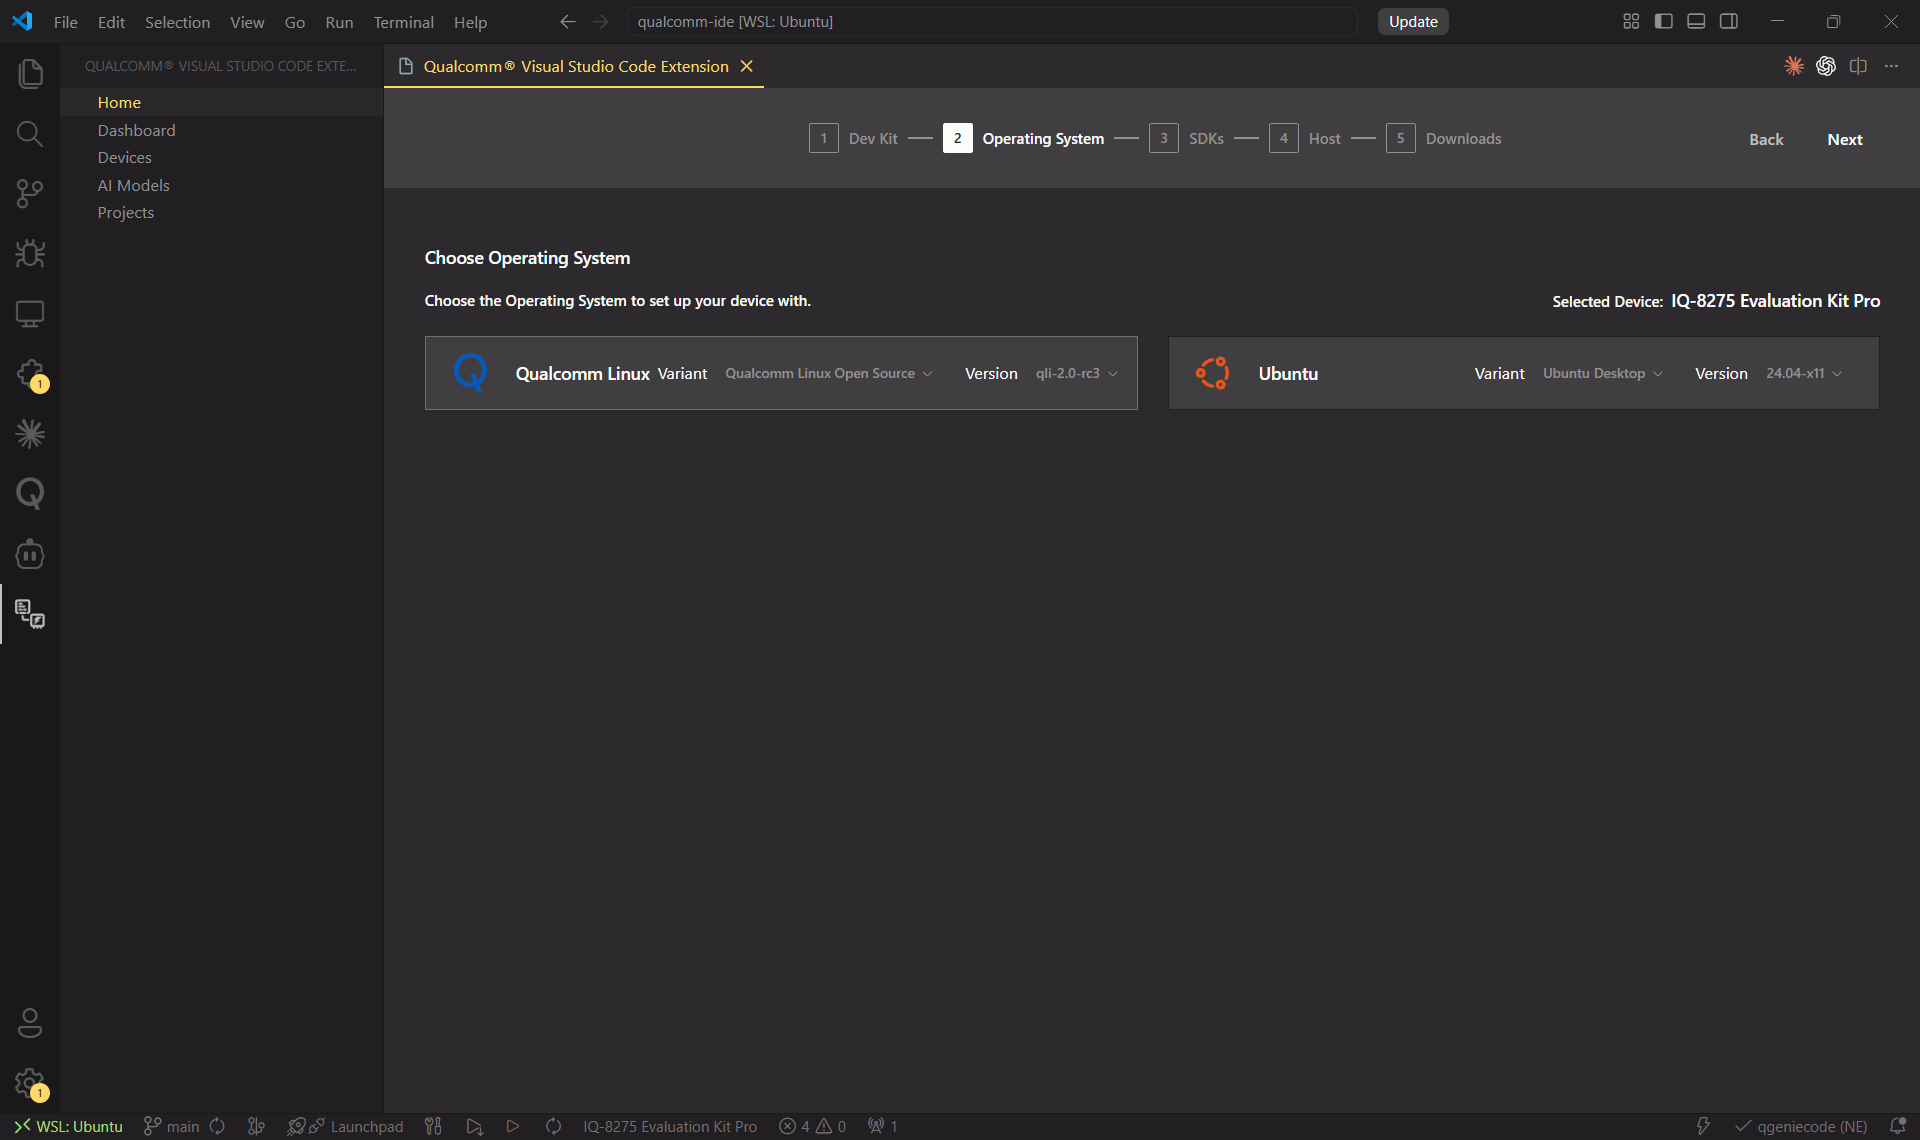Close the Qualcomm Visual Studio Code Extension tab

click(x=746, y=66)
